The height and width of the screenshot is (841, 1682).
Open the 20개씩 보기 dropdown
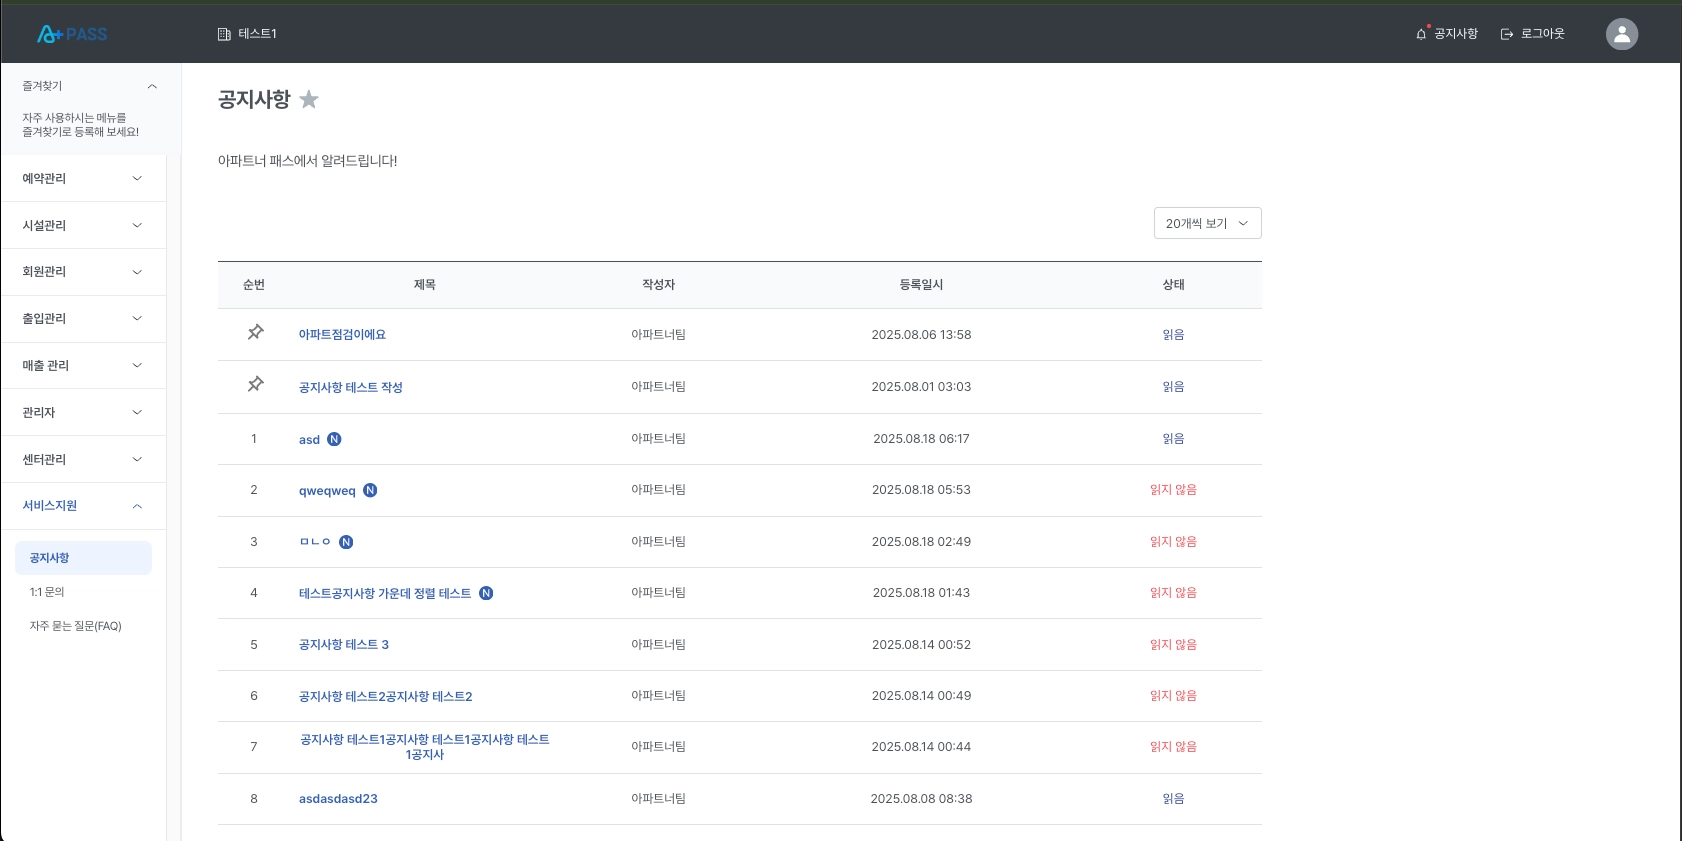[1208, 223]
